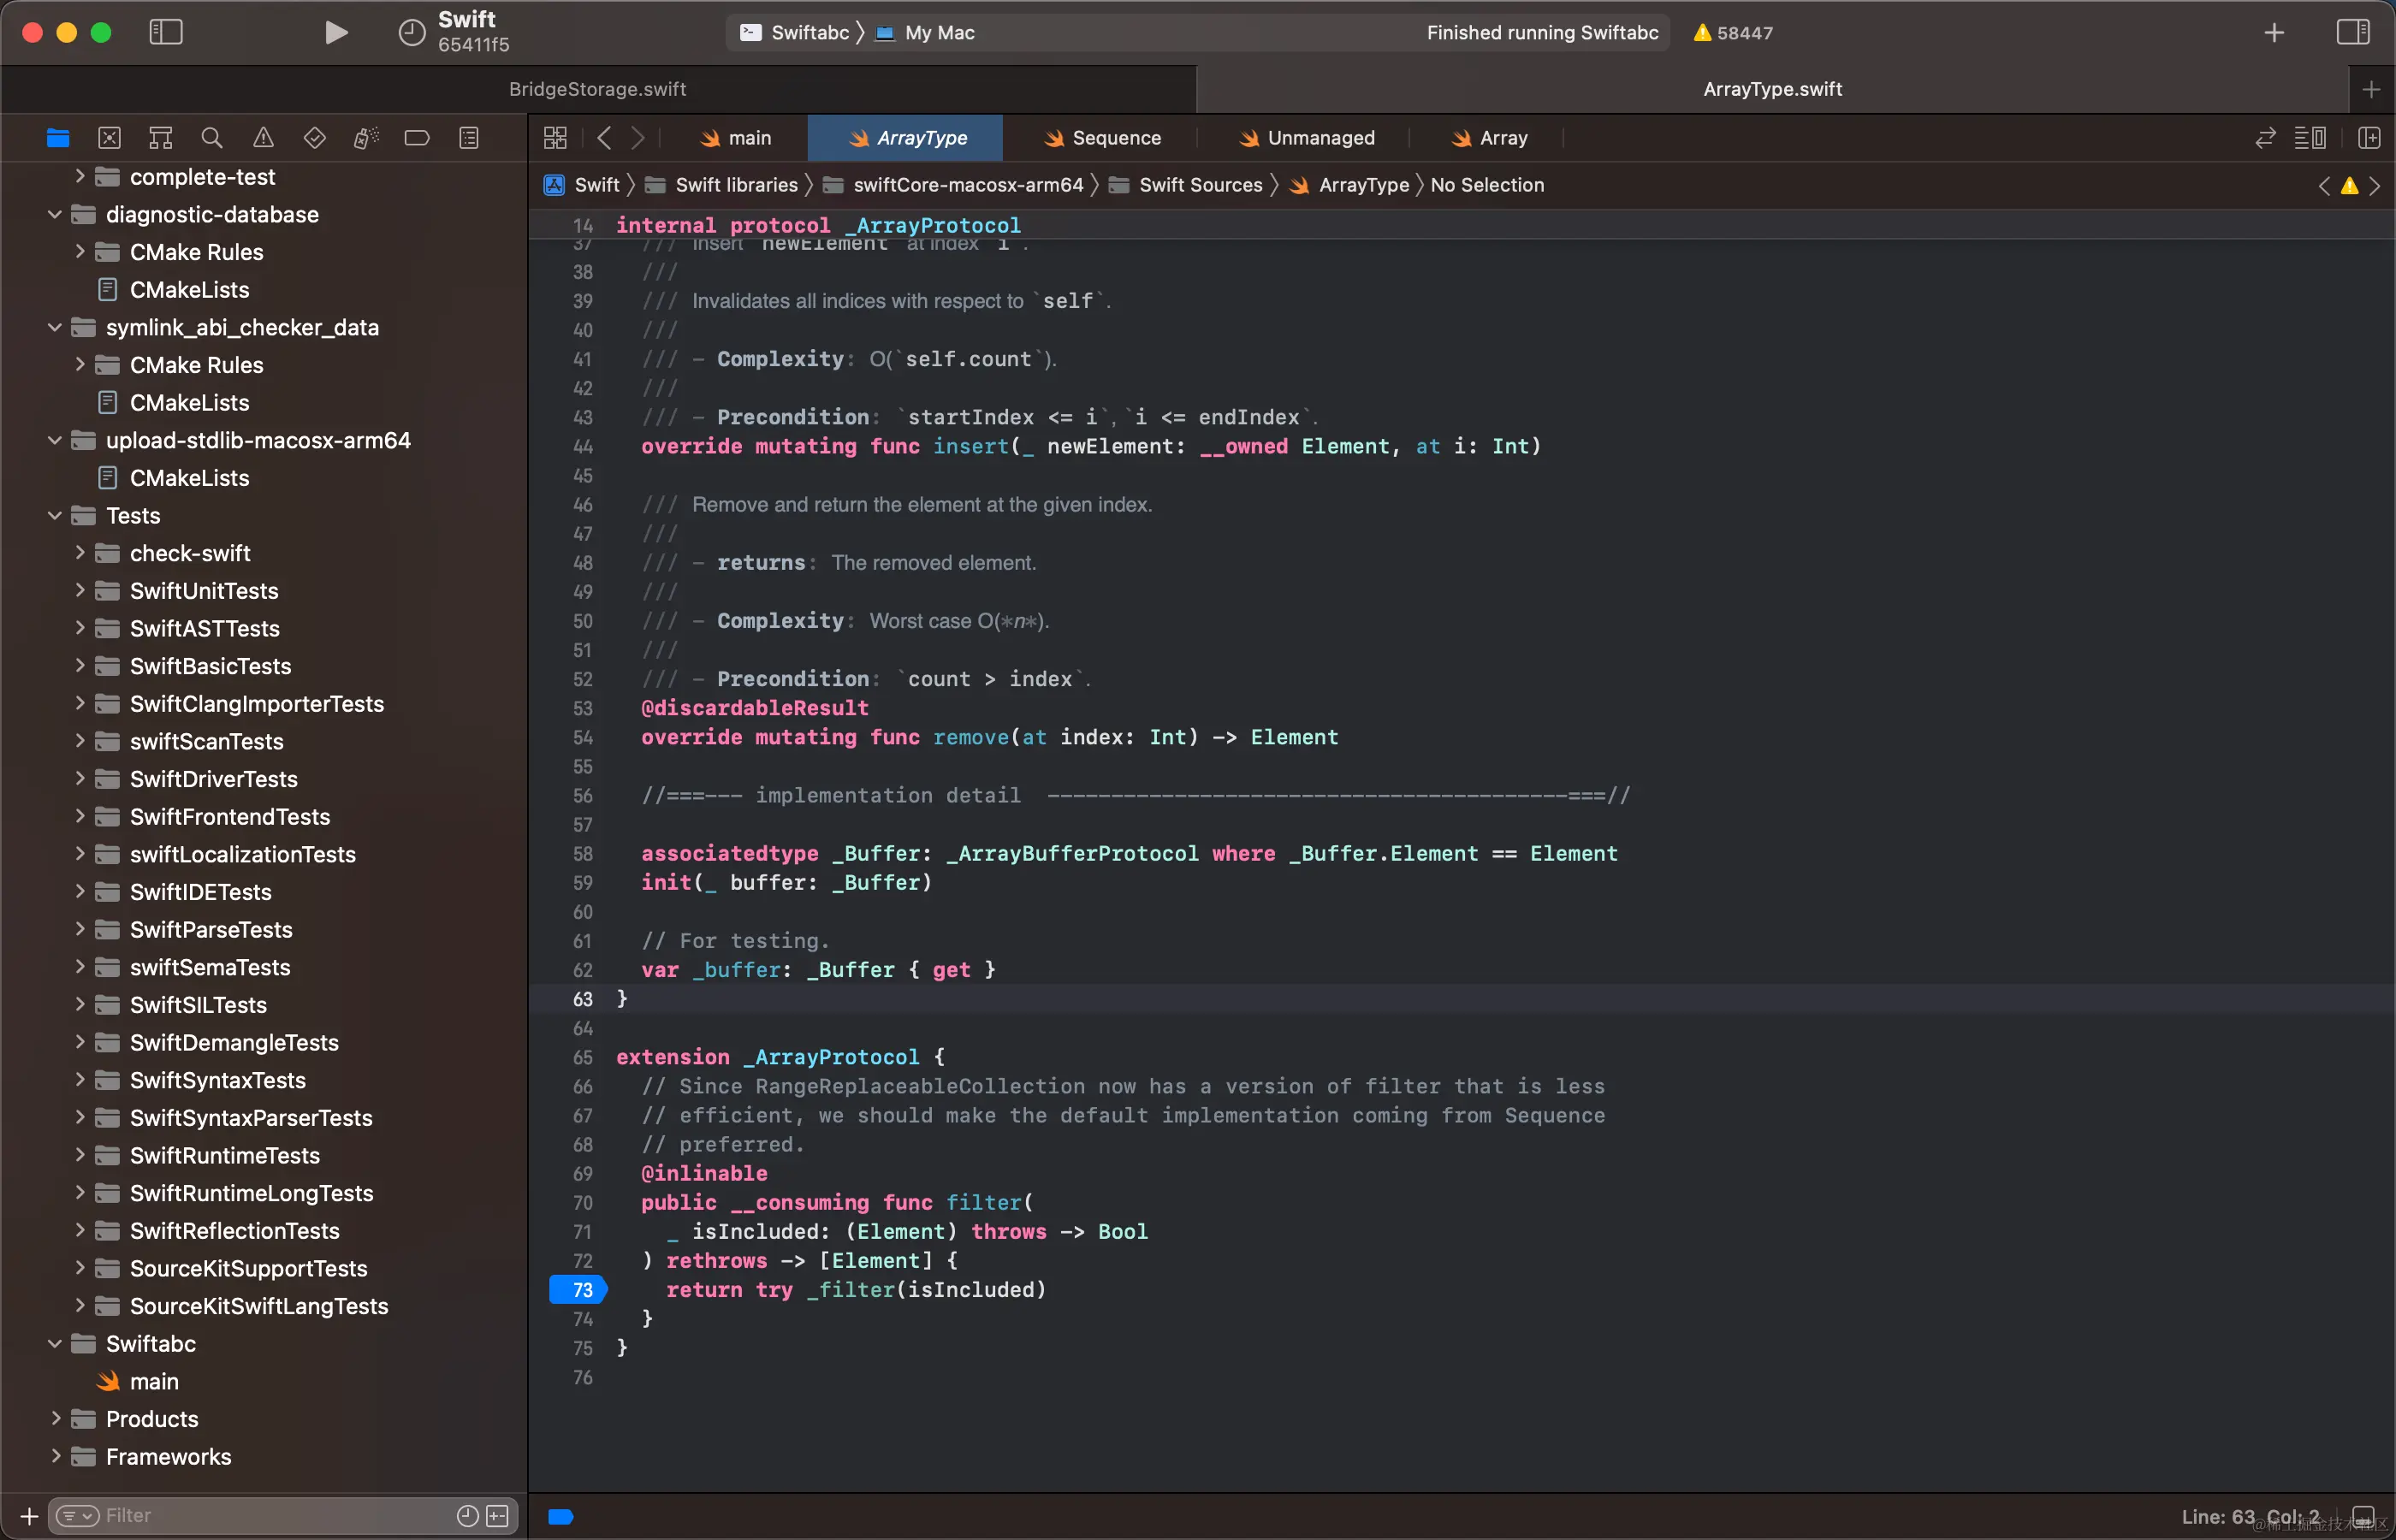The height and width of the screenshot is (1540, 2396).
Task: Choose the Swiftabc scheme selector
Action: [x=796, y=33]
